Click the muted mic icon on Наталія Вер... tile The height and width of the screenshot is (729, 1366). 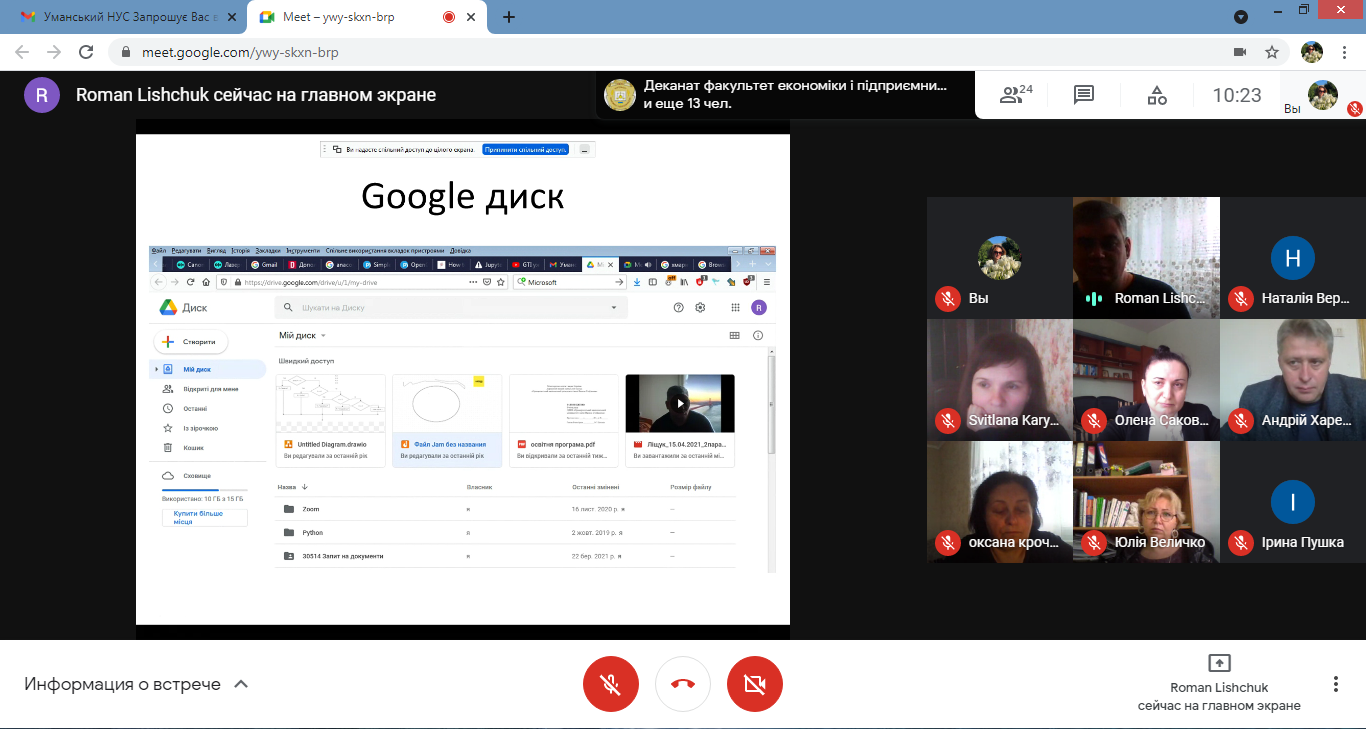coord(1241,298)
